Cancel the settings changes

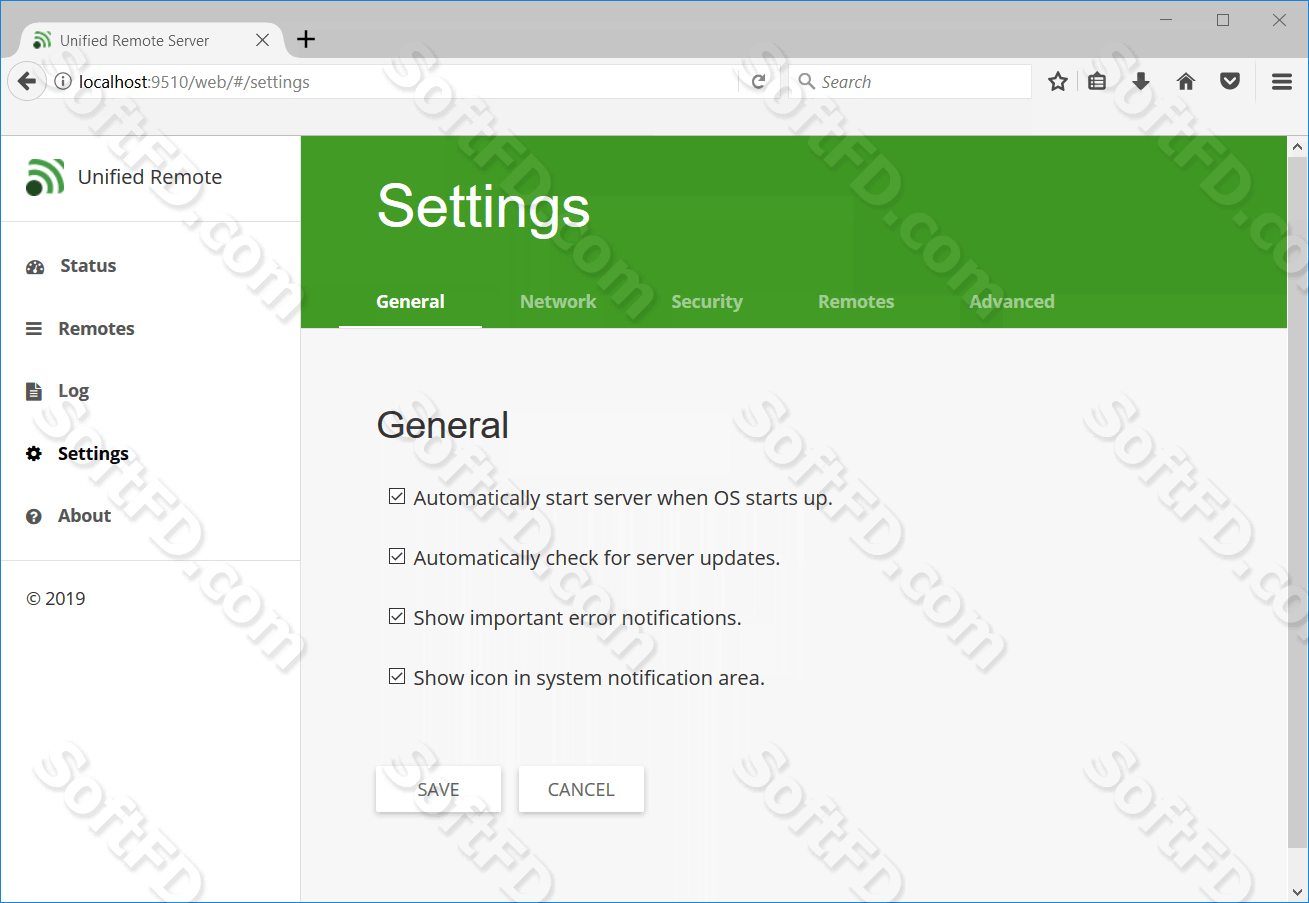[581, 789]
